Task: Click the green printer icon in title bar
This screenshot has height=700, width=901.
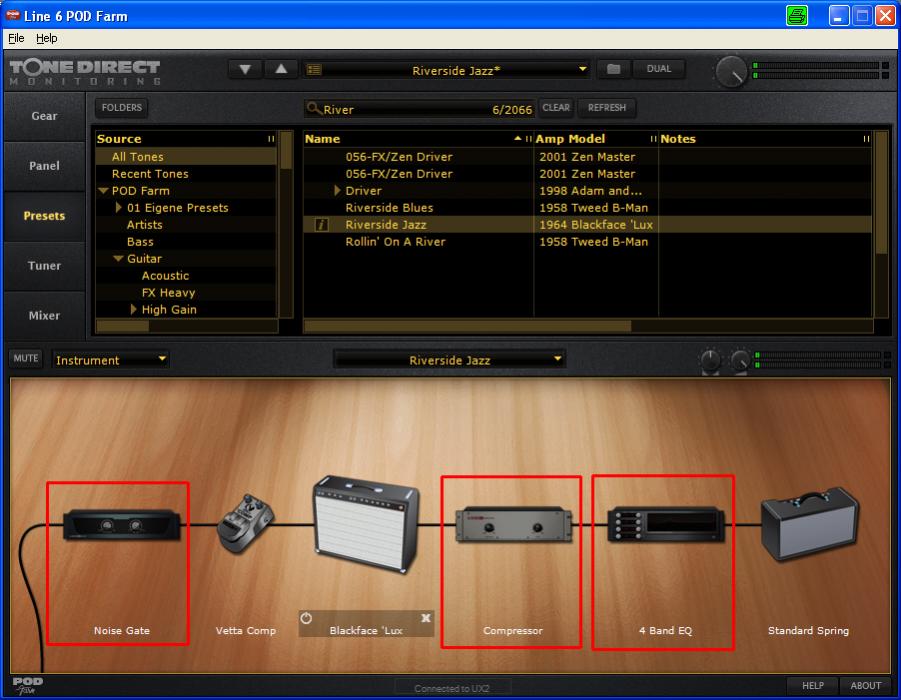Action: 796,16
